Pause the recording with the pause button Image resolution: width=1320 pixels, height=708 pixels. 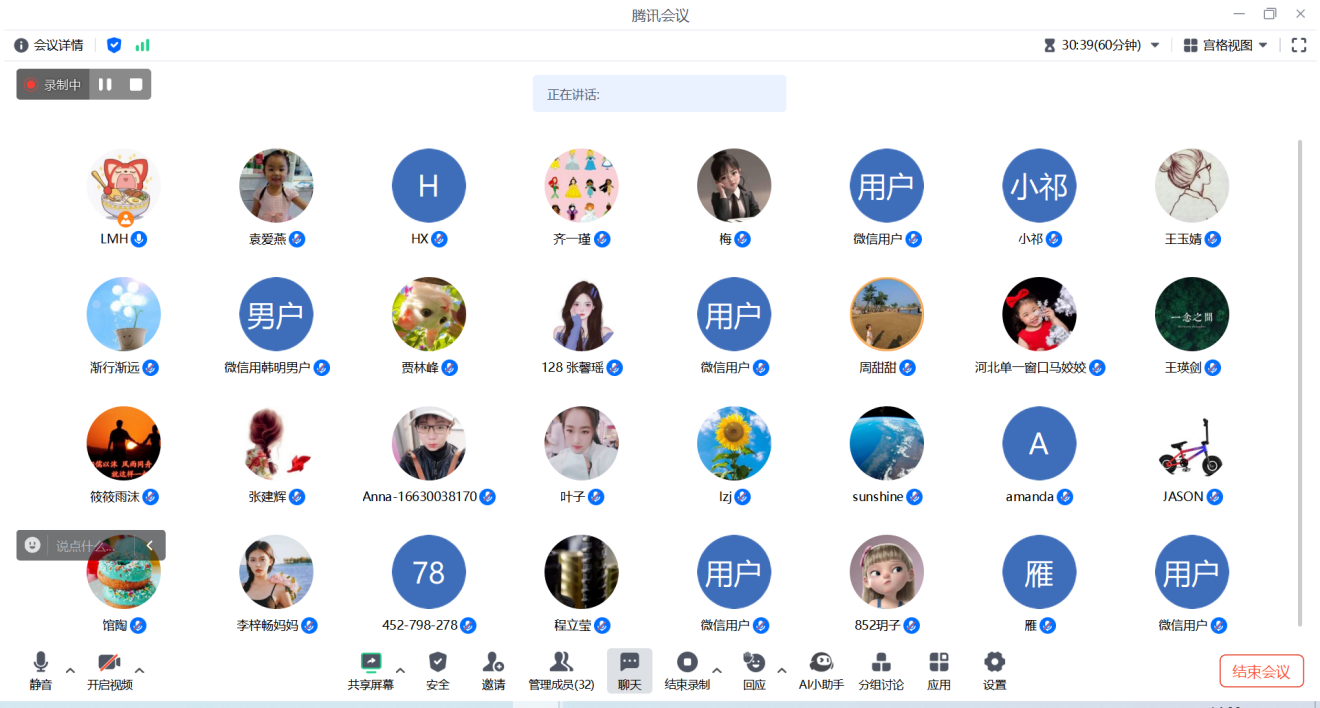point(105,84)
